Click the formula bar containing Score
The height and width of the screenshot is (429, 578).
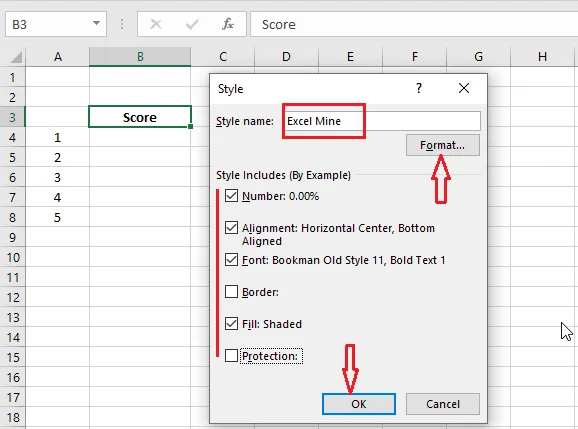pos(414,24)
